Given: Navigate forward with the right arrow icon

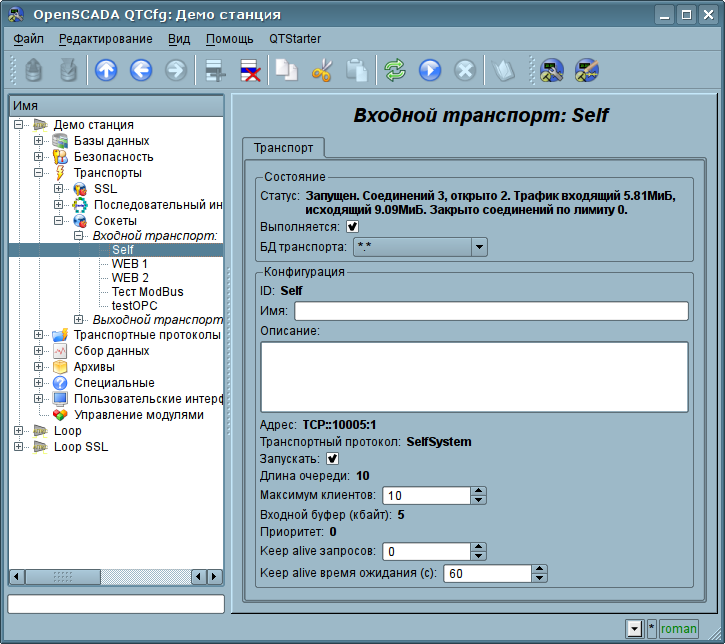Looking at the screenshot, I should [176, 71].
